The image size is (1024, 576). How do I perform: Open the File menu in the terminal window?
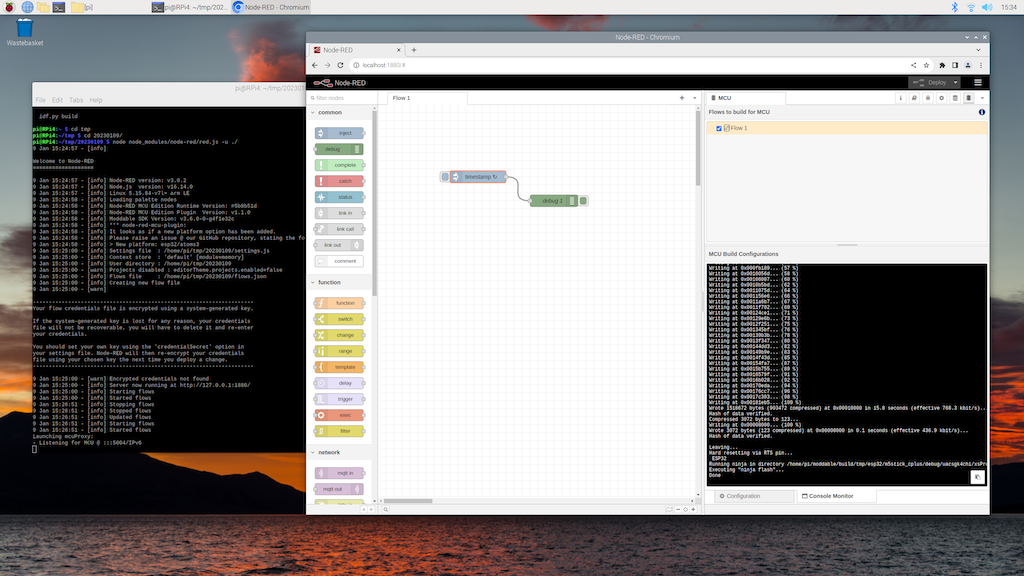point(39,100)
